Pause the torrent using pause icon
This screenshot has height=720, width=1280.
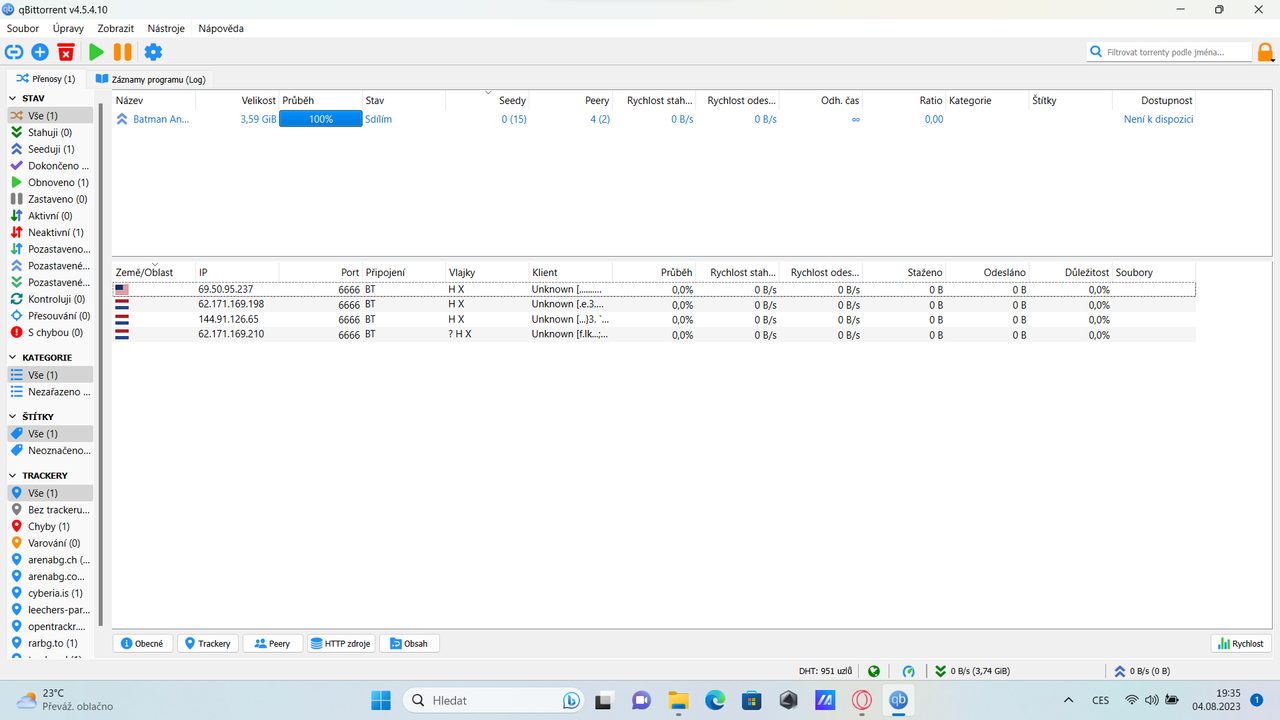[x=122, y=51]
